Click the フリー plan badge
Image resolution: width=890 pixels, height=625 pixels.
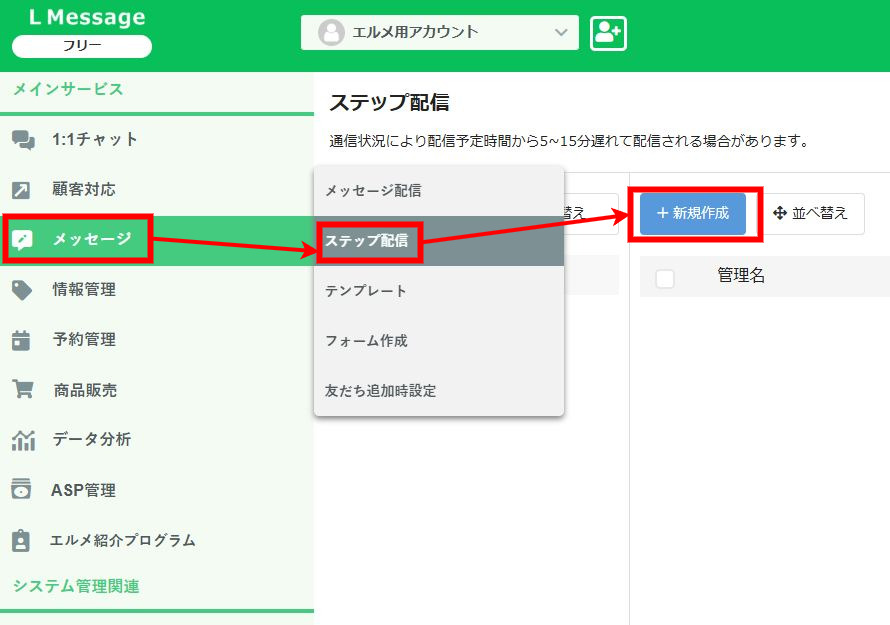(x=82, y=46)
